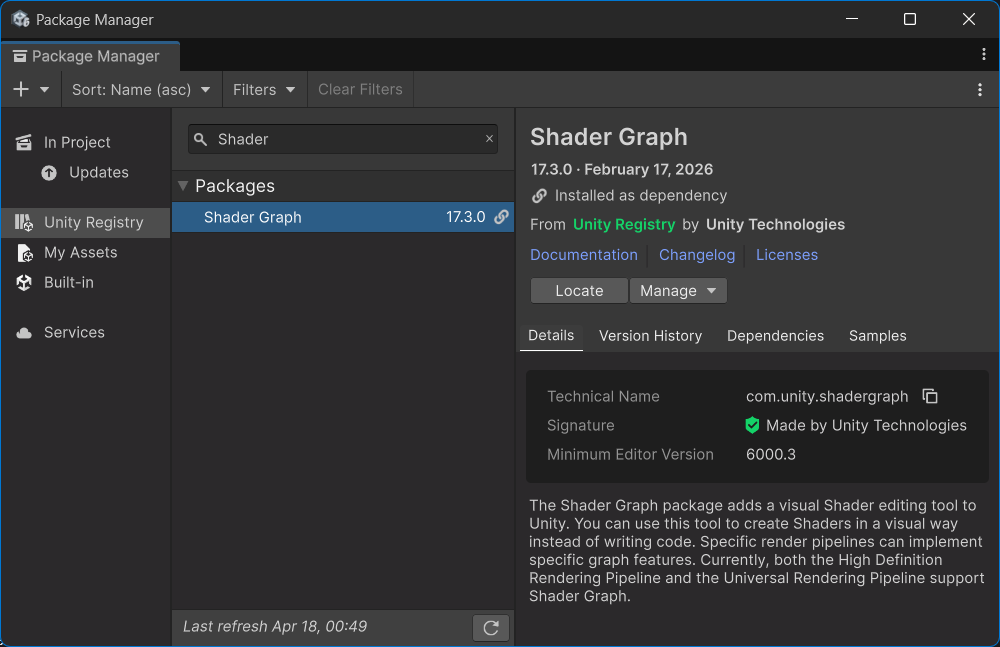The image size is (1000, 647).
Task: Select My Assets in the sidebar
Action: point(85,252)
